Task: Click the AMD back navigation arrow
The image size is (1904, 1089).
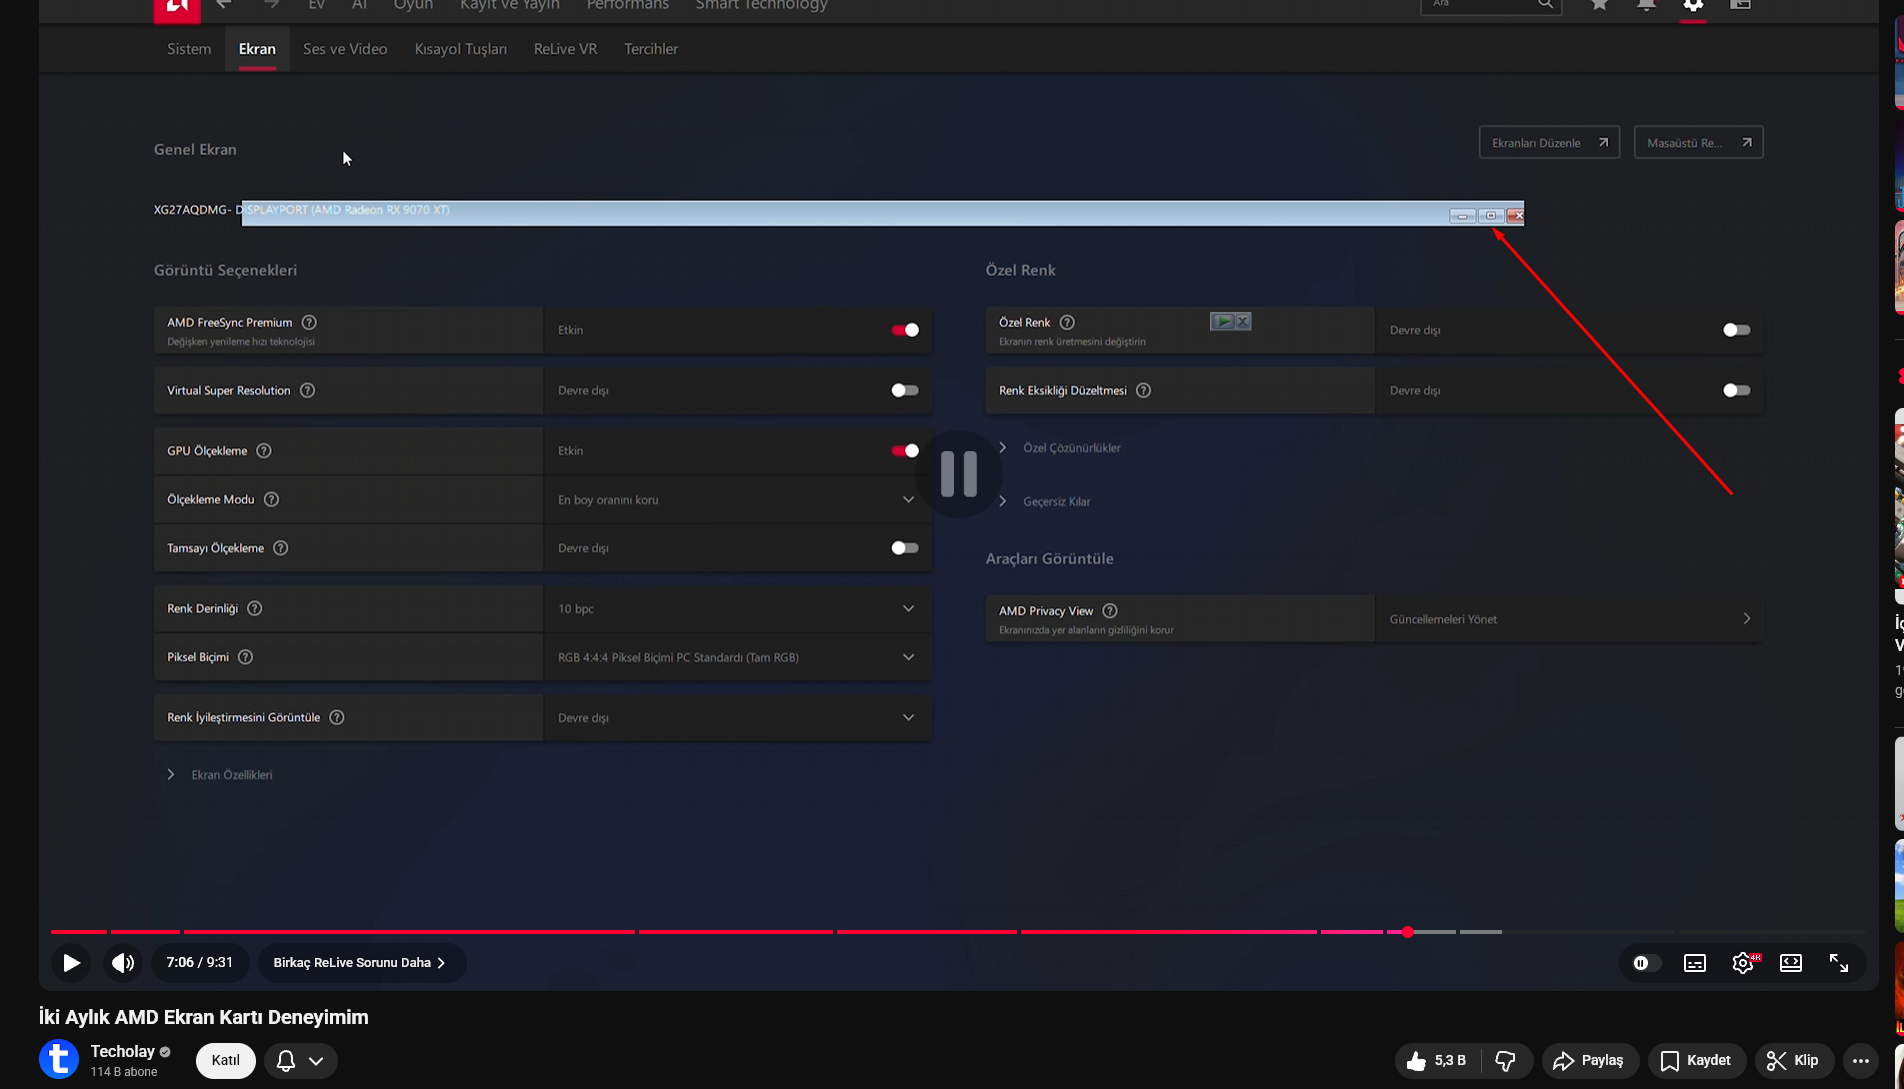Action: pyautogui.click(x=224, y=5)
